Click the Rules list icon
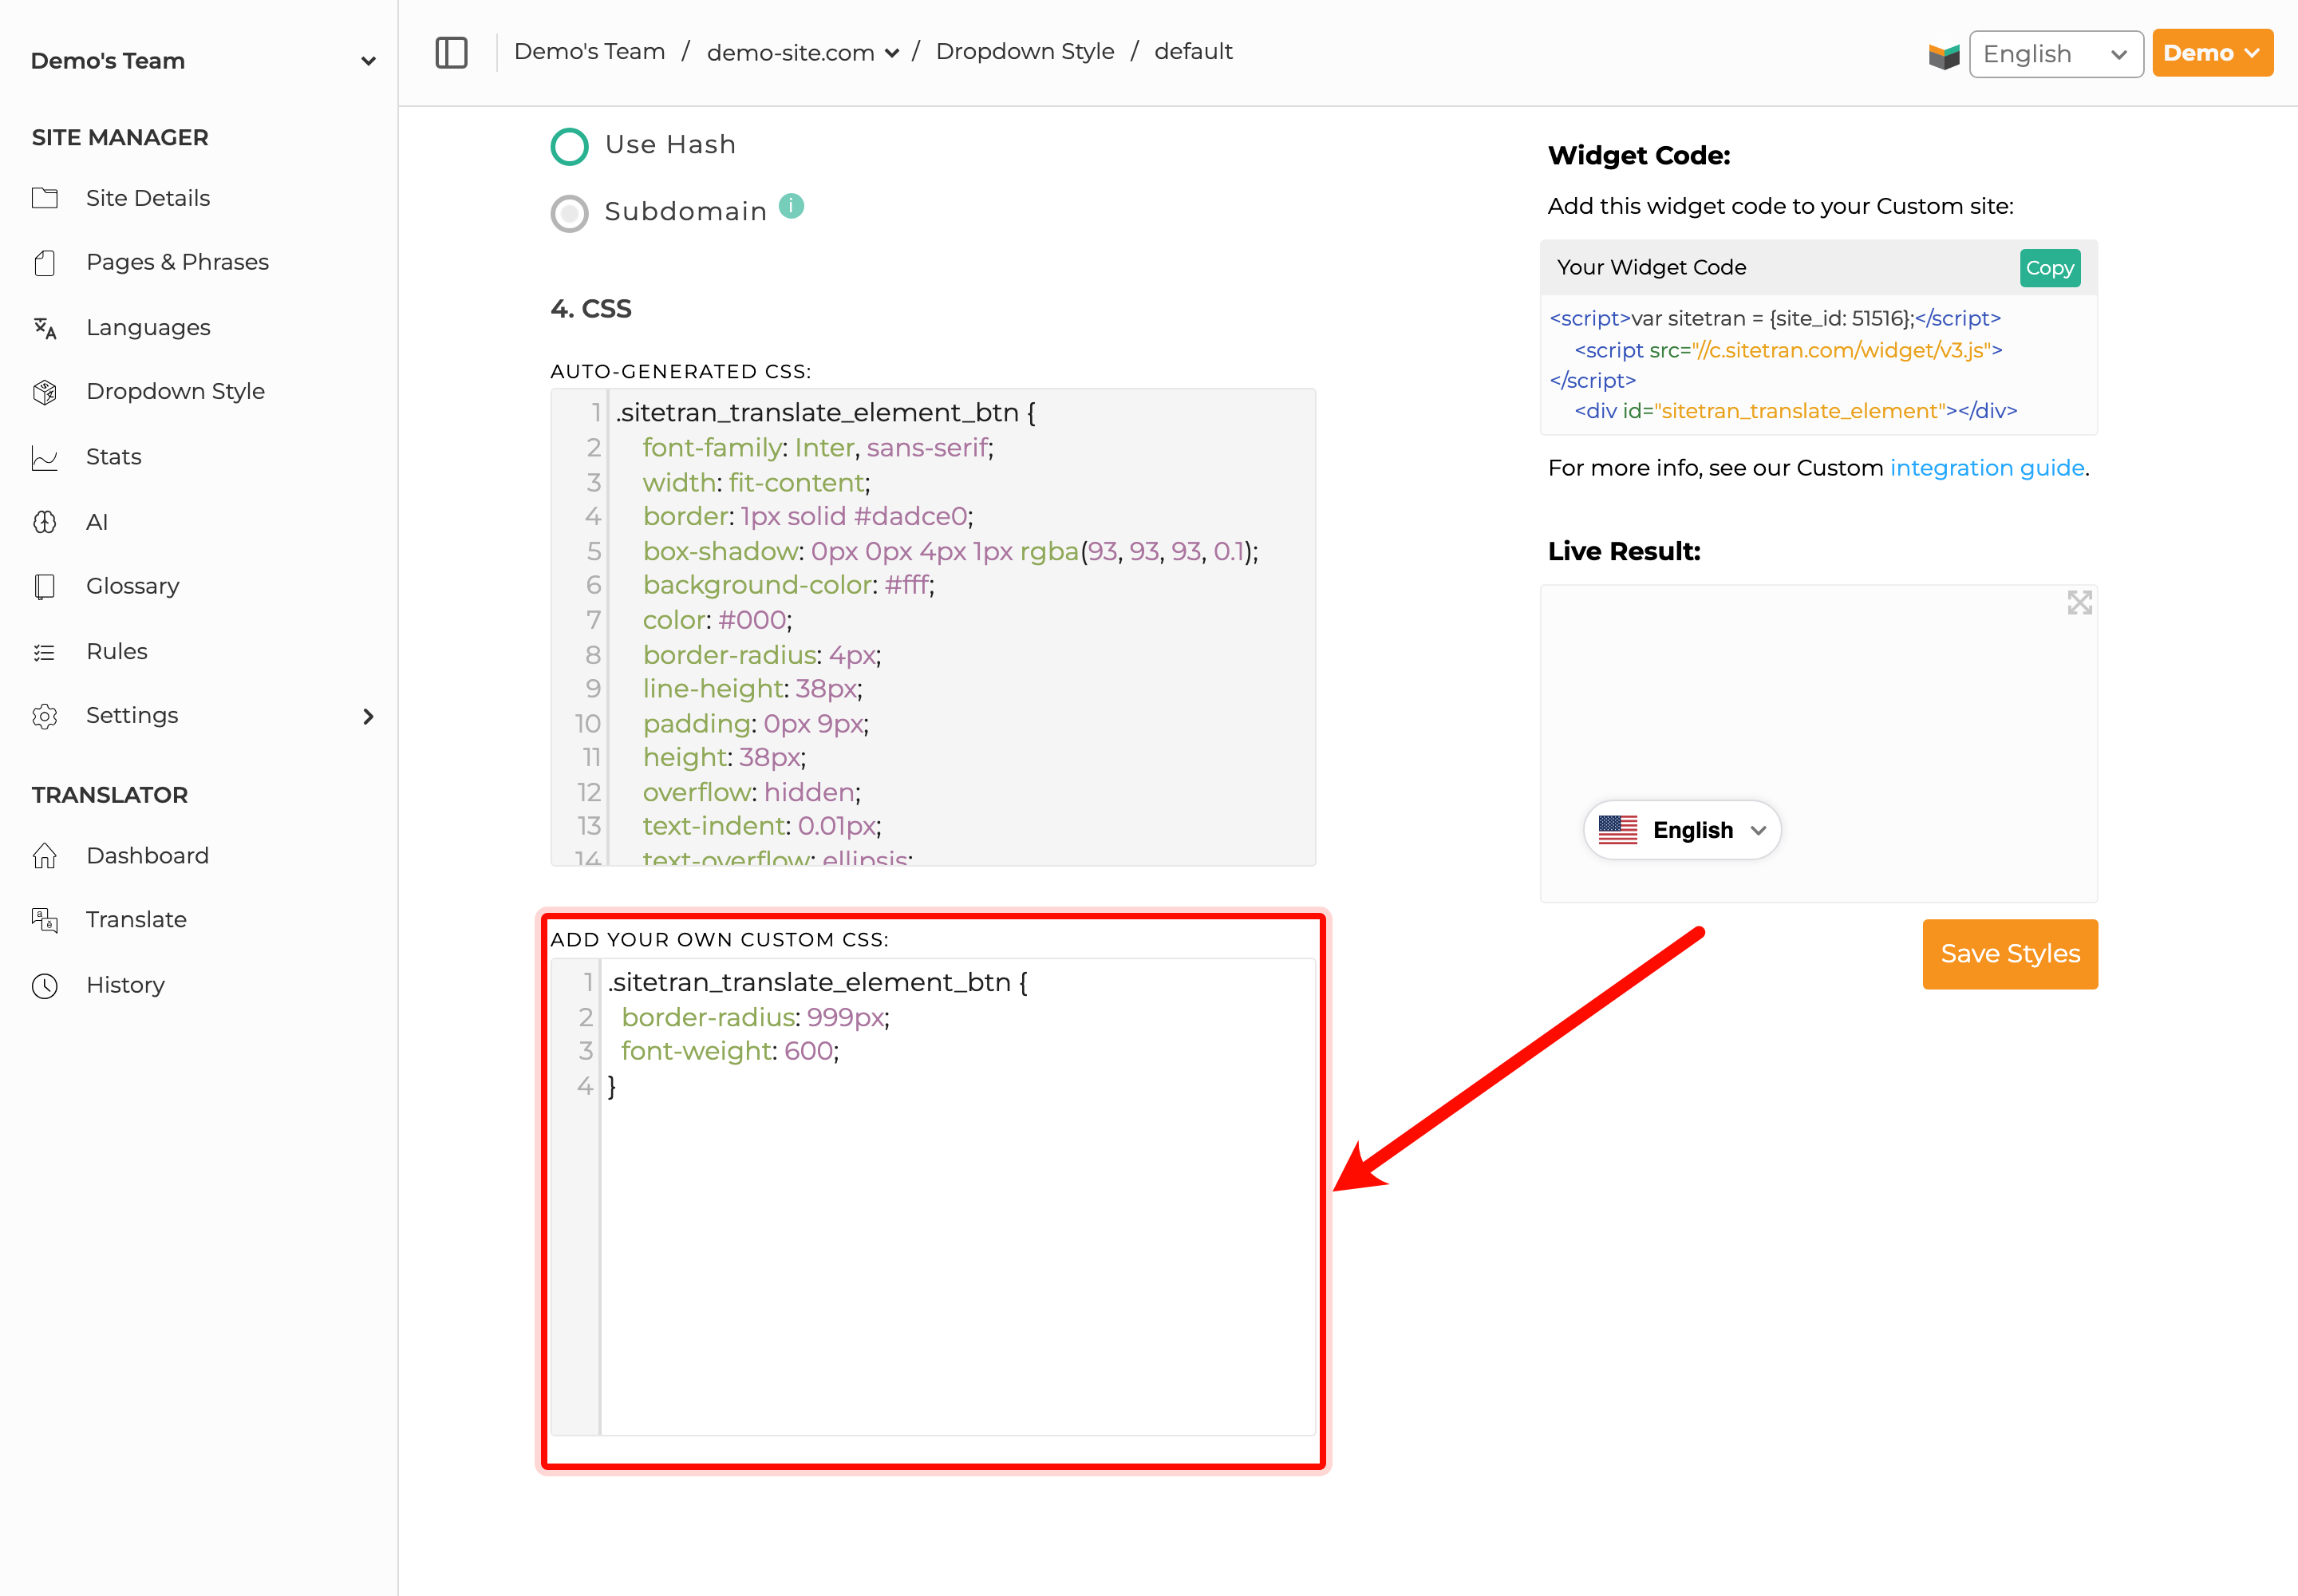 tap(45, 652)
